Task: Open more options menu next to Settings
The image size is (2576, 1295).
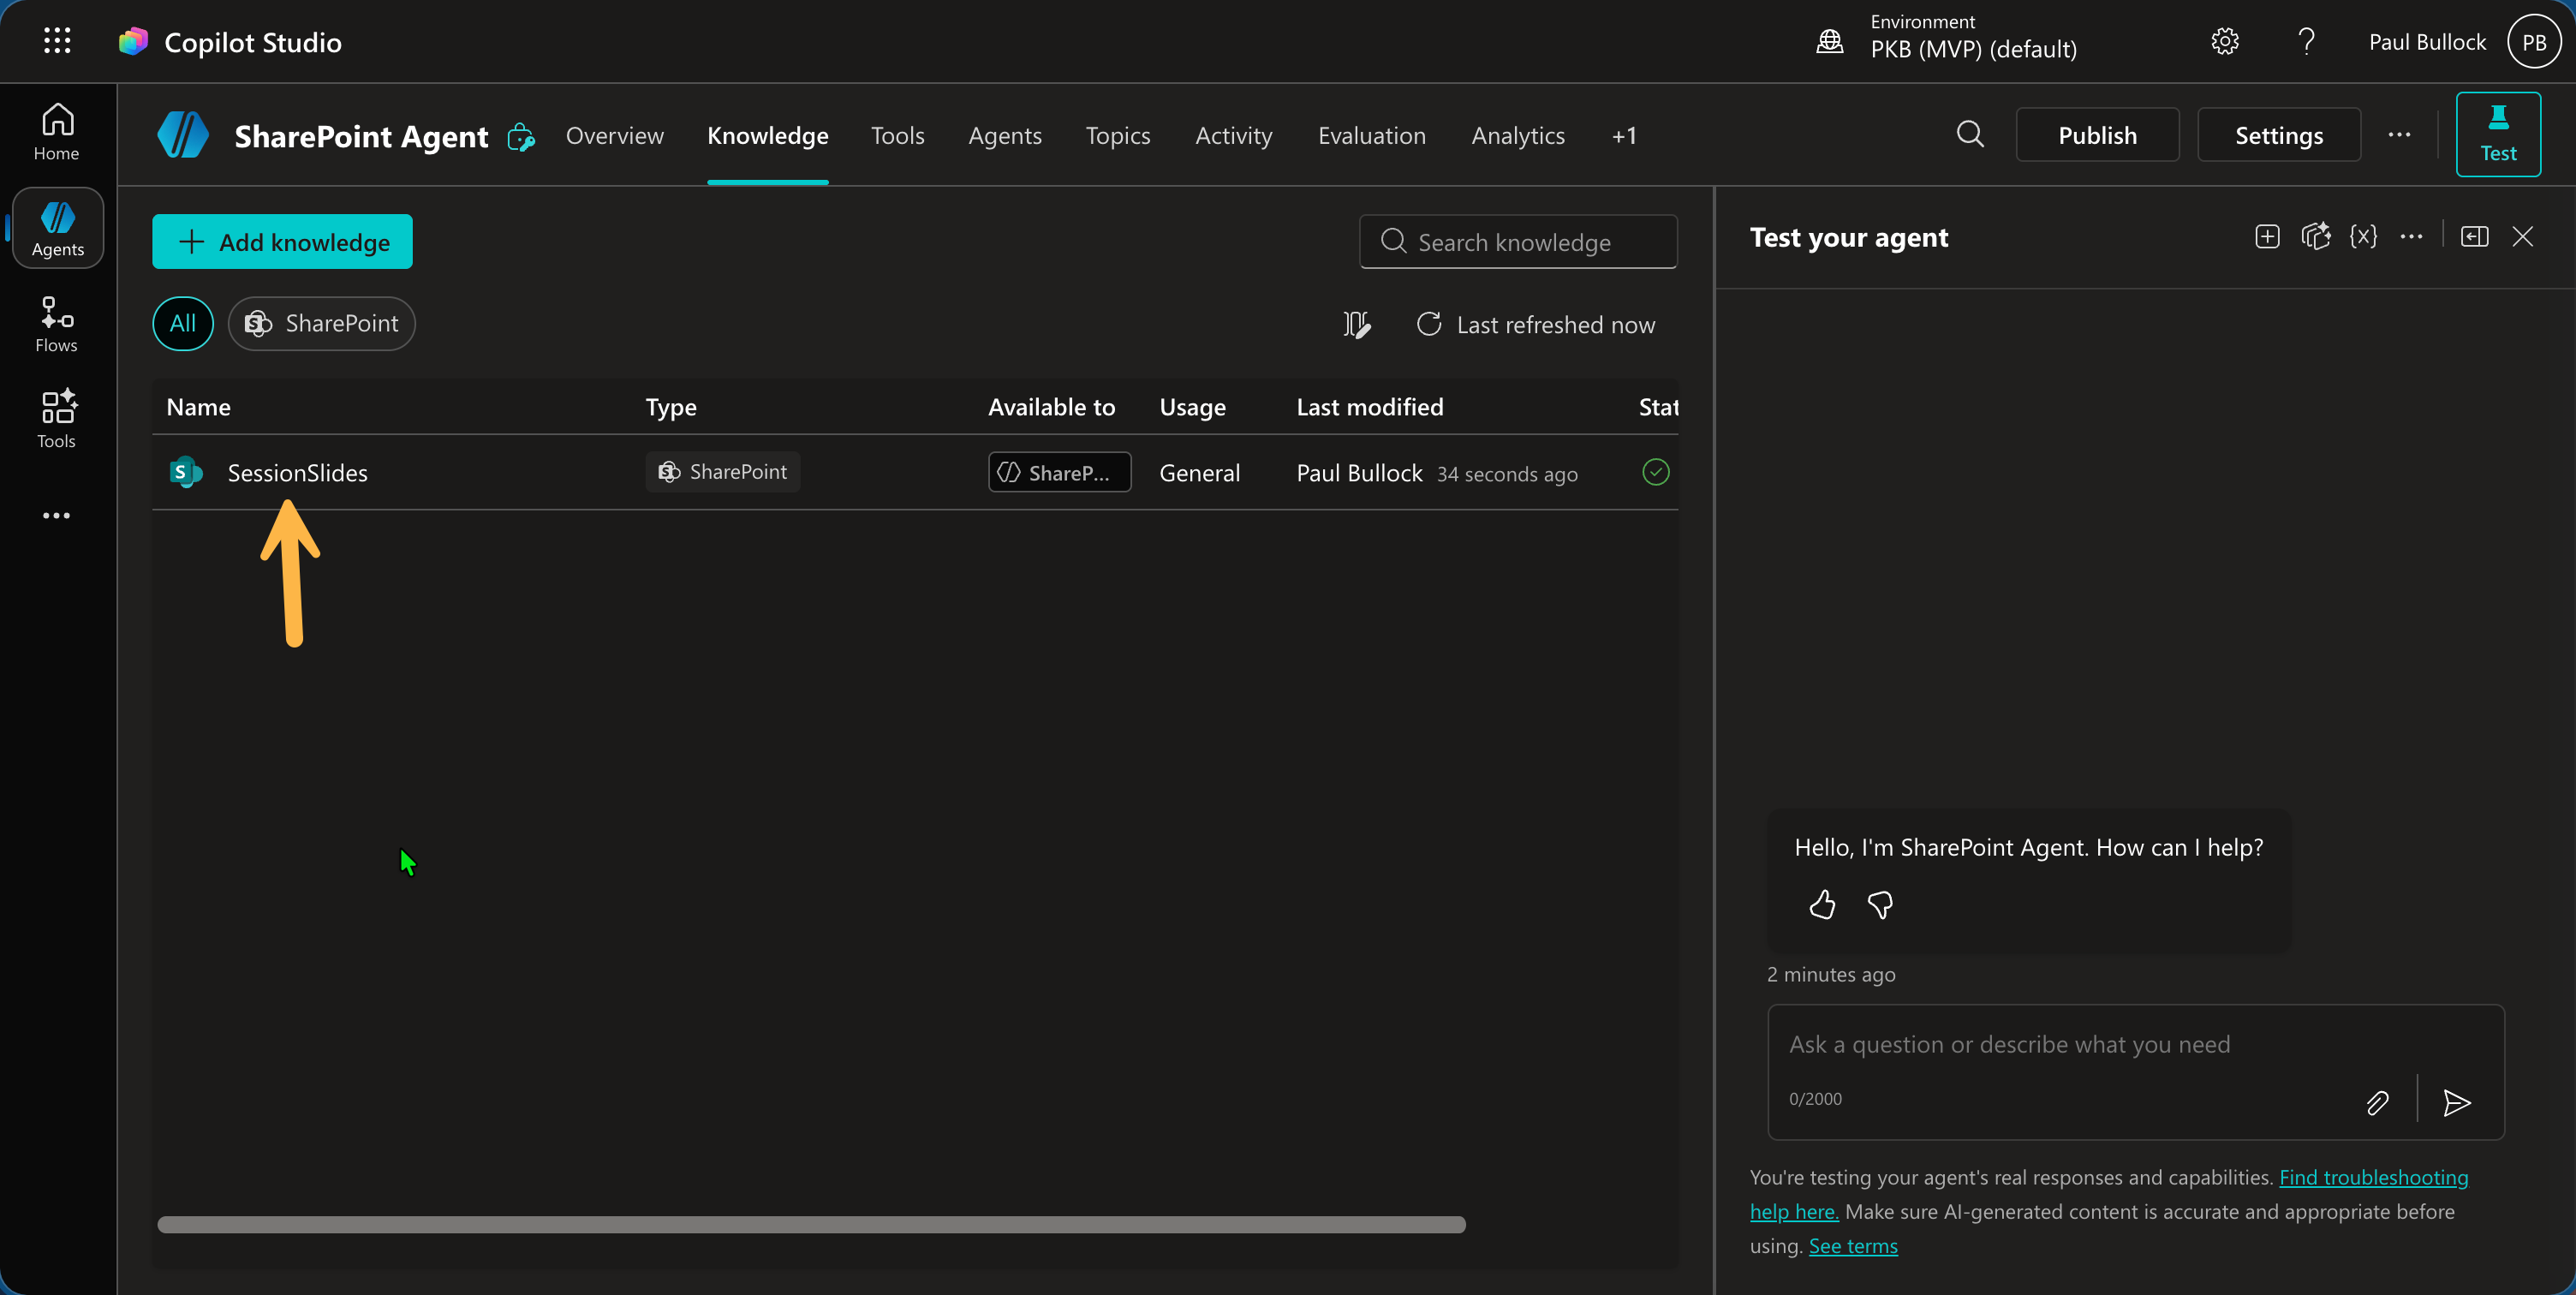Action: coord(2401,135)
